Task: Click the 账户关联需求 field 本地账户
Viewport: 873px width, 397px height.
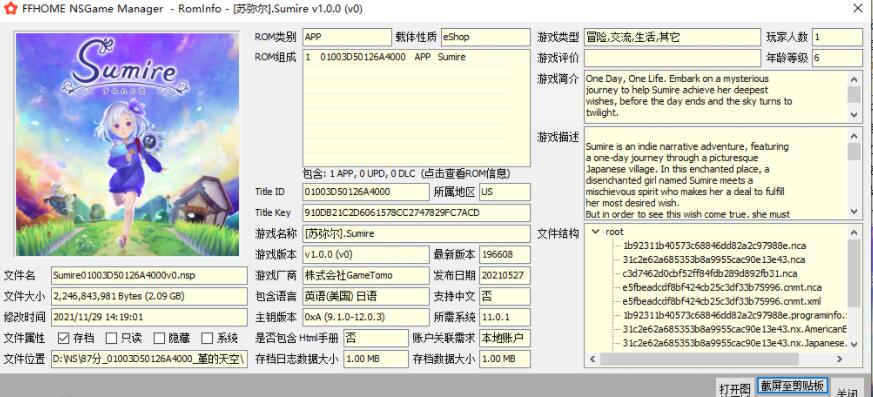Action: 505,338
